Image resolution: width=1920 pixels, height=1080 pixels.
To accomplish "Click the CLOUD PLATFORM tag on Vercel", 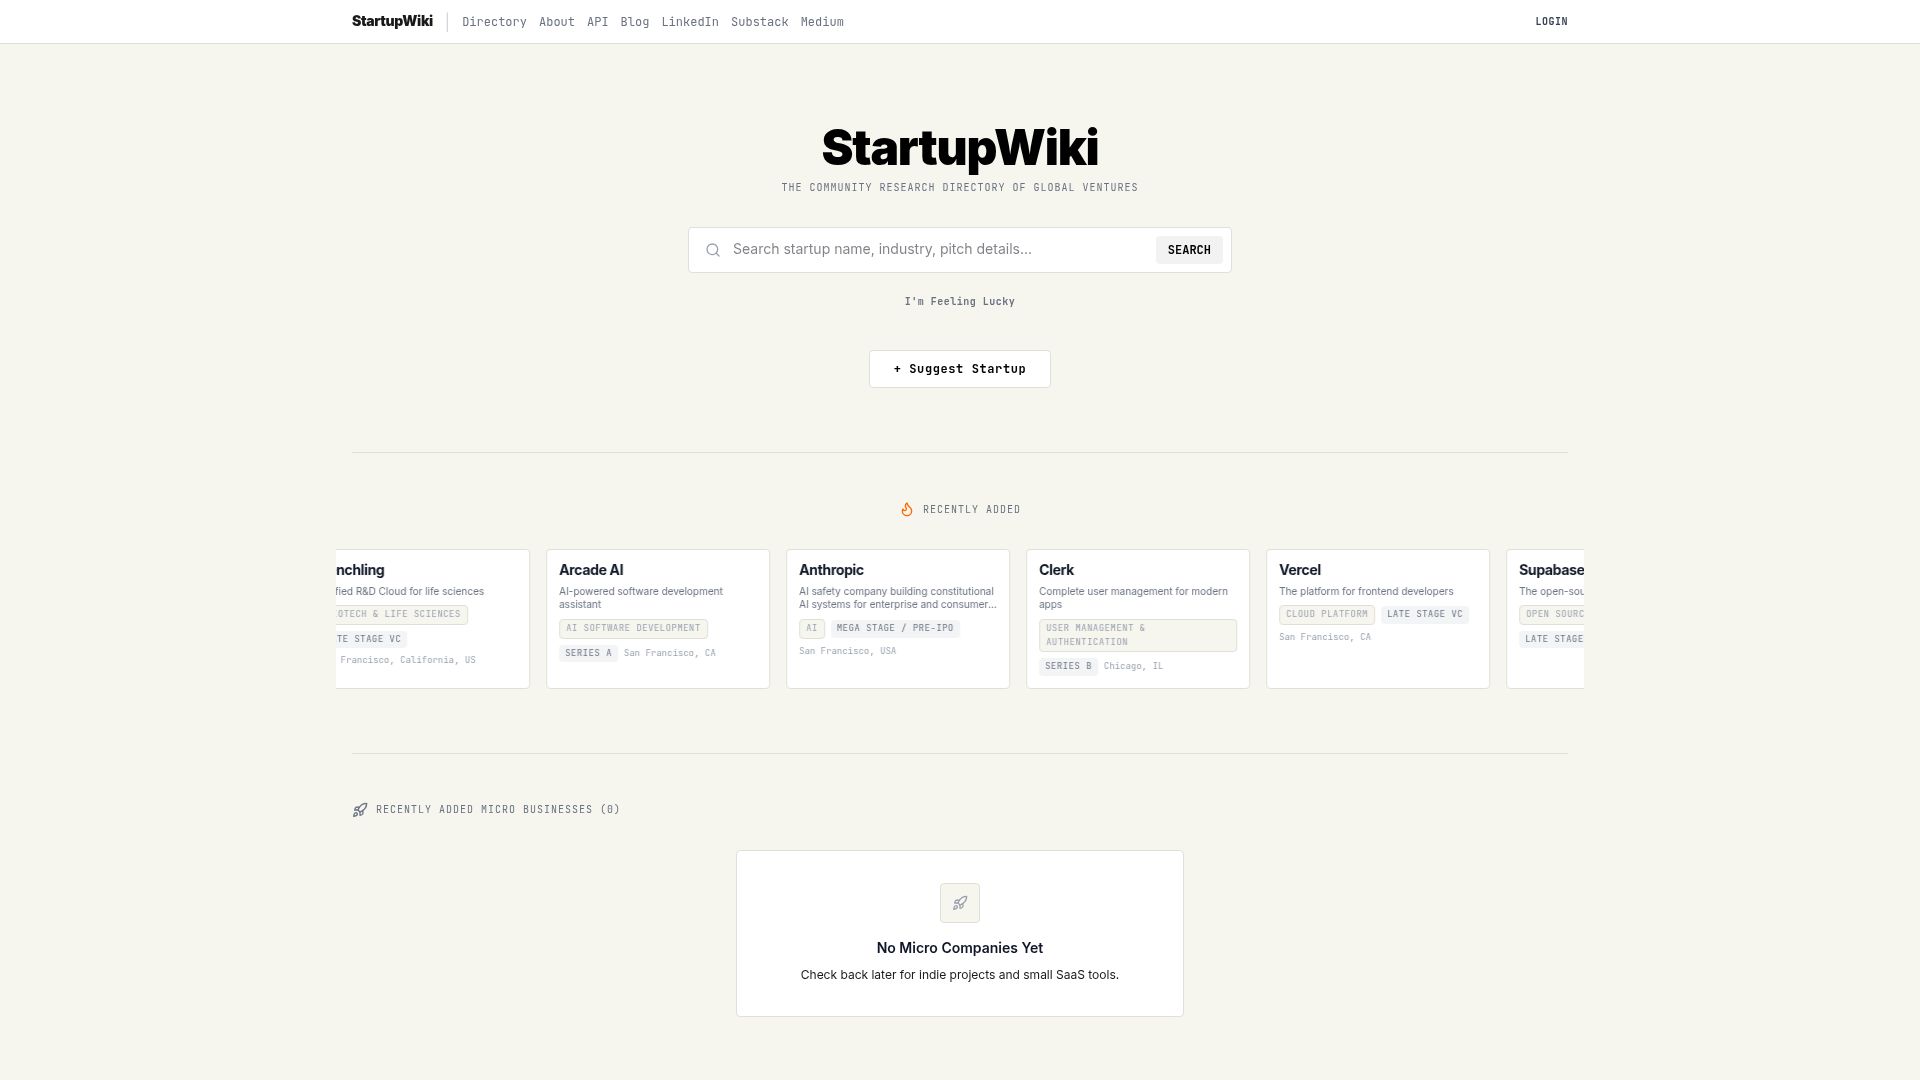I will pyautogui.click(x=1327, y=615).
